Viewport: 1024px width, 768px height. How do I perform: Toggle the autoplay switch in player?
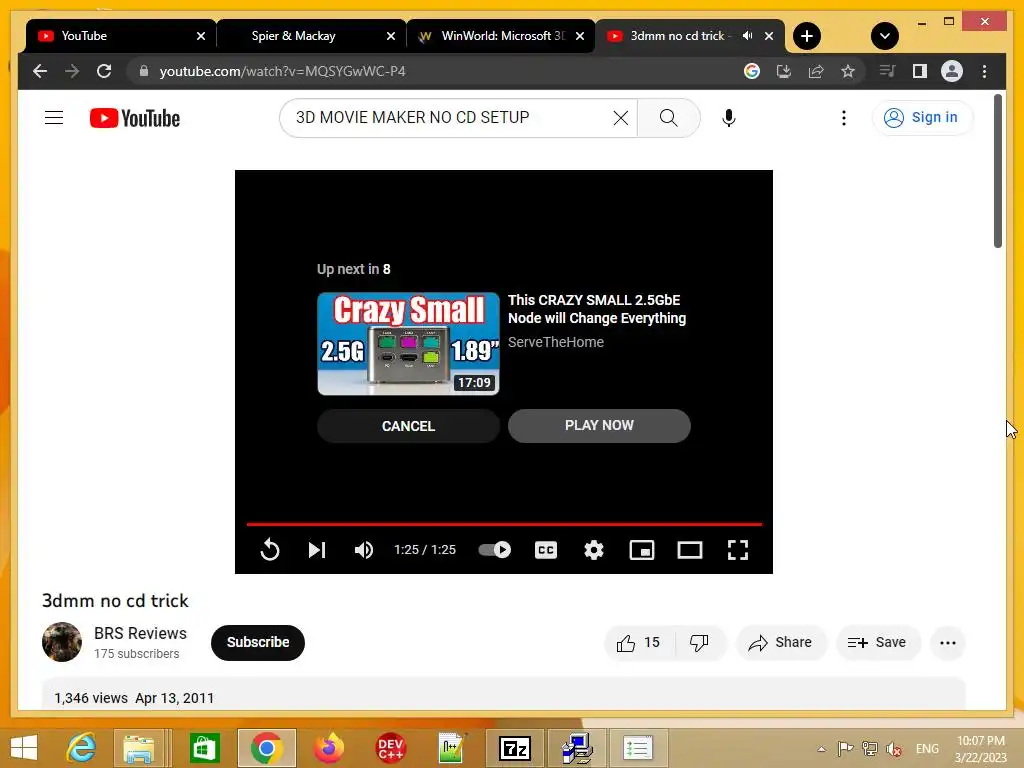click(494, 550)
